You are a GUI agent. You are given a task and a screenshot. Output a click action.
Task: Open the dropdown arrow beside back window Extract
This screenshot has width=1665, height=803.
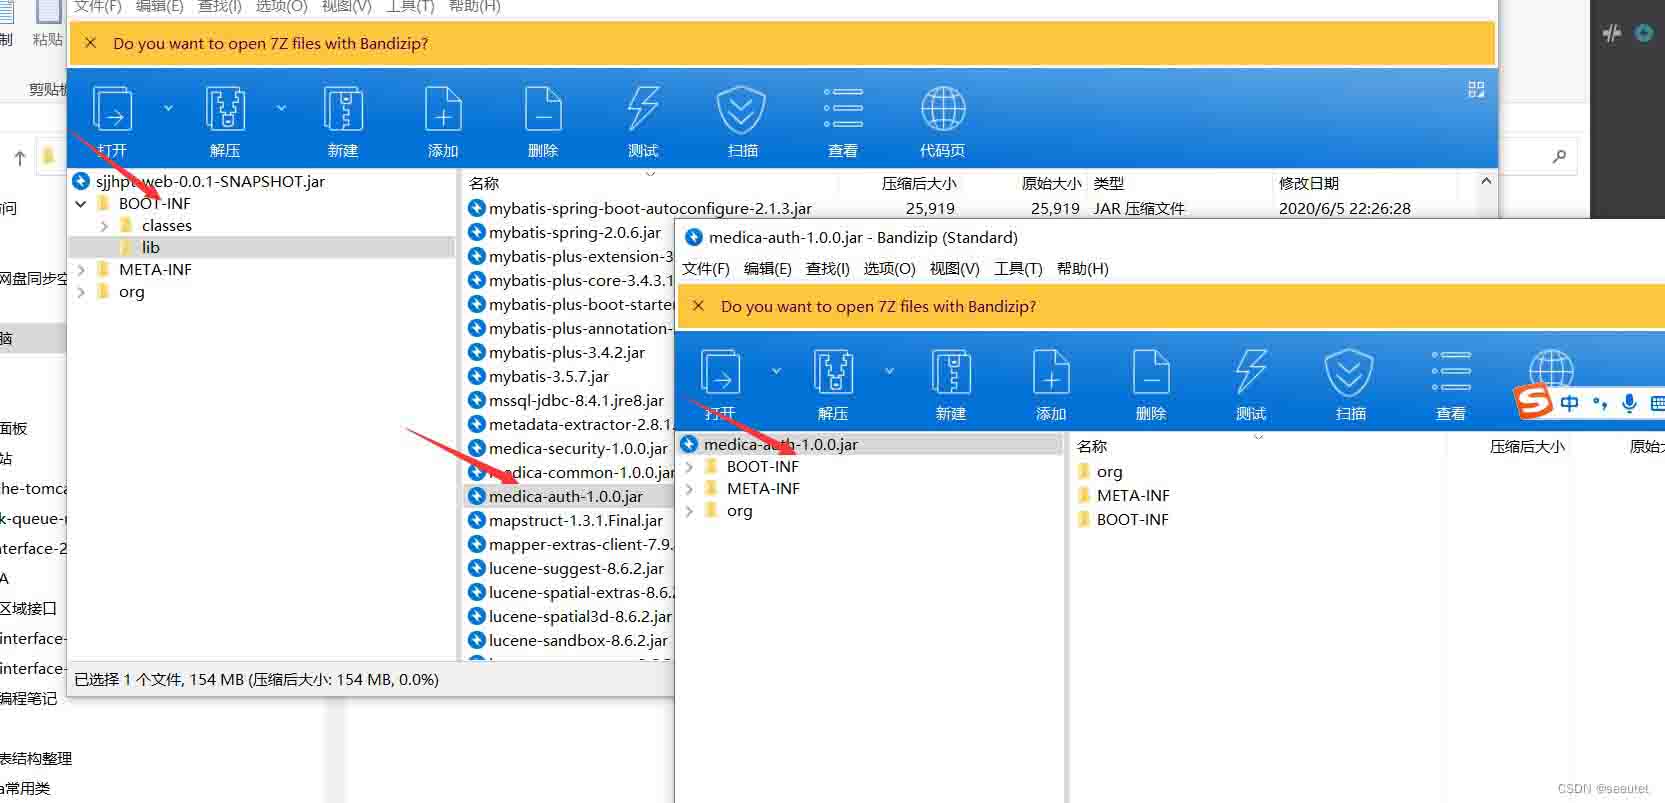tap(281, 108)
